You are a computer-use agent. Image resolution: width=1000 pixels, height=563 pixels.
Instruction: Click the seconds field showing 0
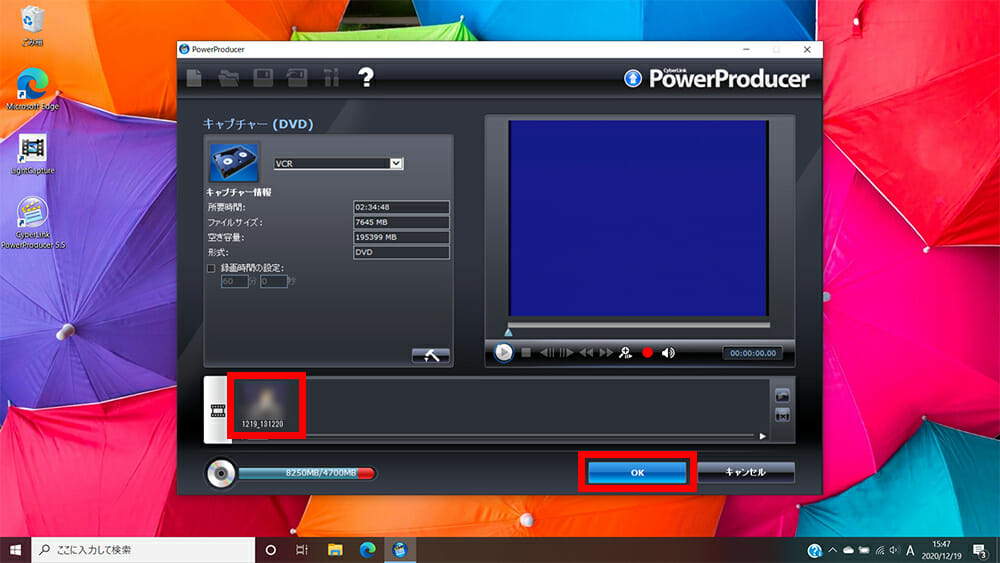(x=274, y=281)
